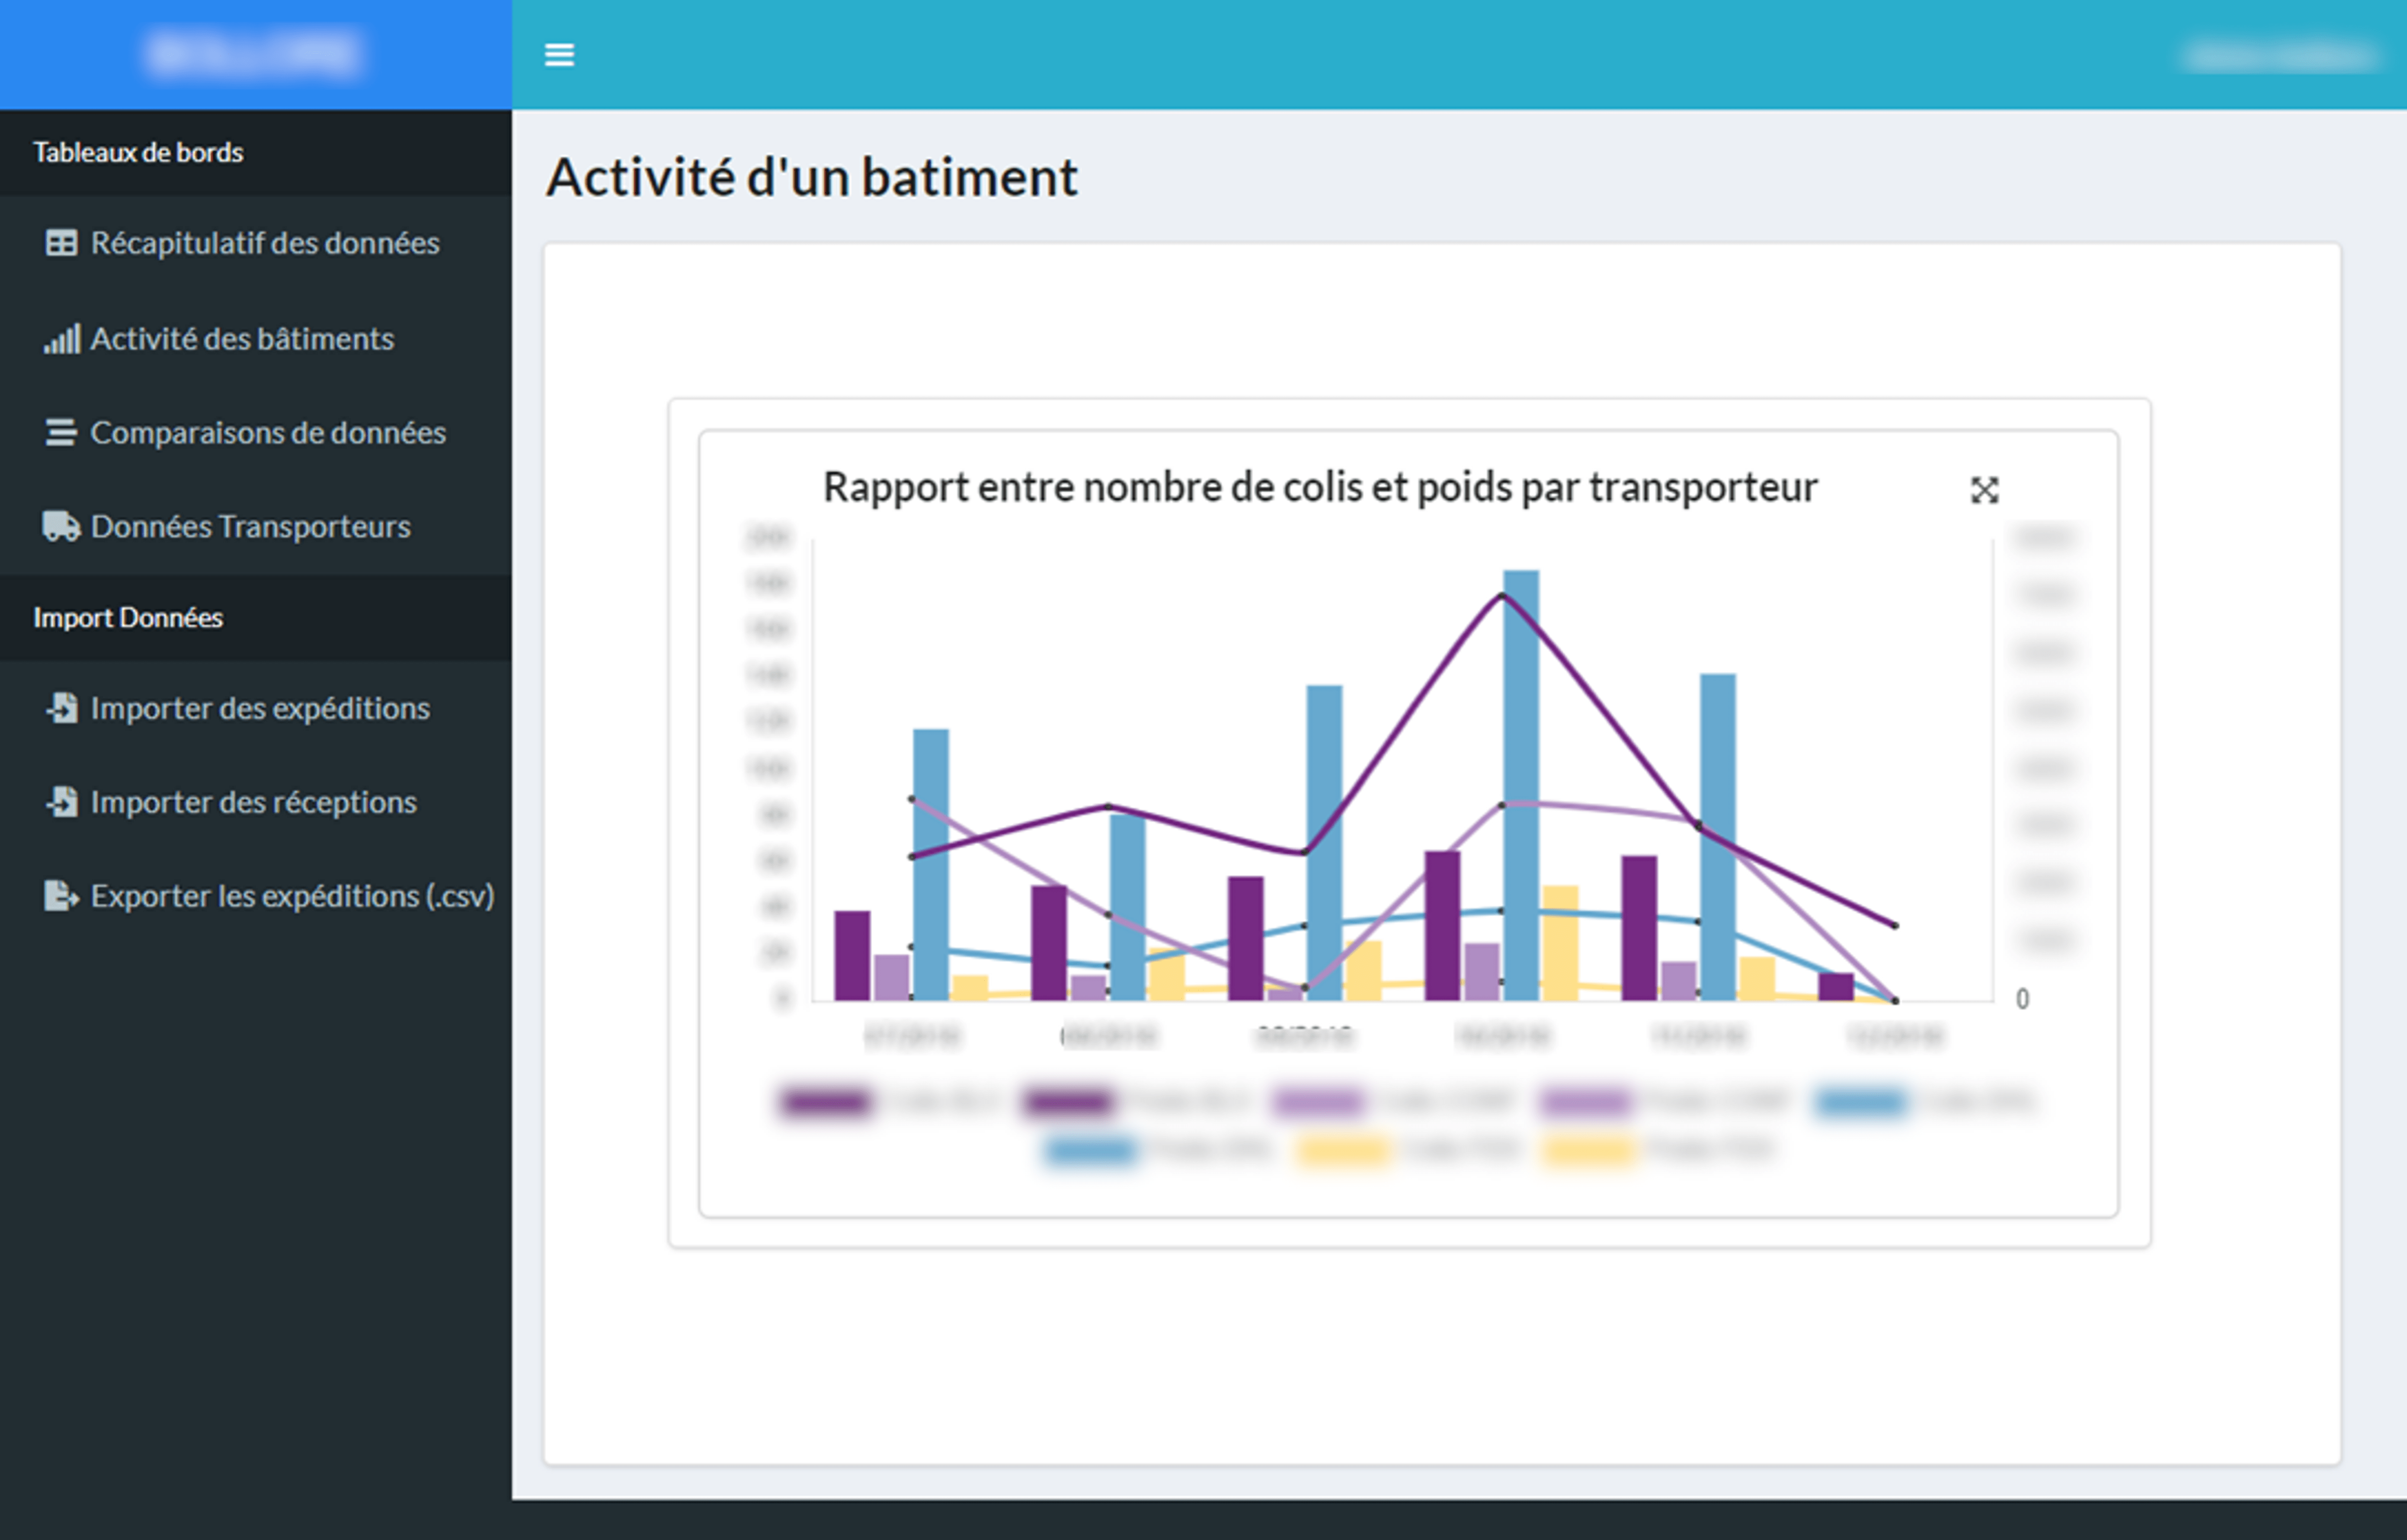This screenshot has height=1540, width=2407.
Task: Expand the chart to fullscreen
Action: [1984, 490]
